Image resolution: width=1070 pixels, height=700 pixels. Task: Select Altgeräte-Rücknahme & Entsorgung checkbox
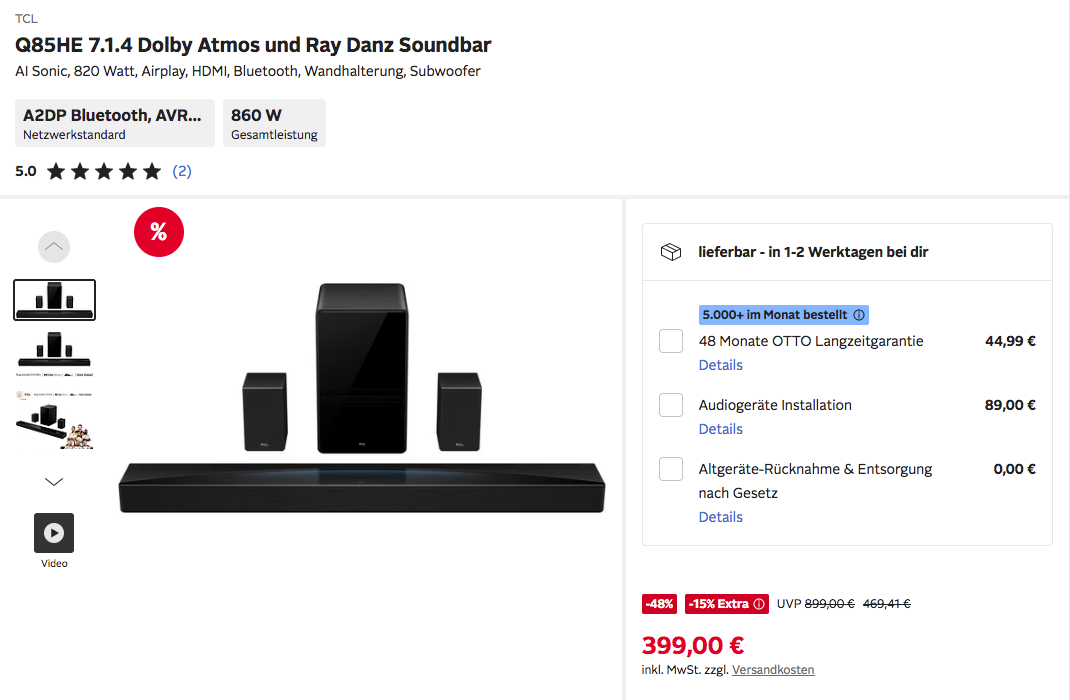671,469
